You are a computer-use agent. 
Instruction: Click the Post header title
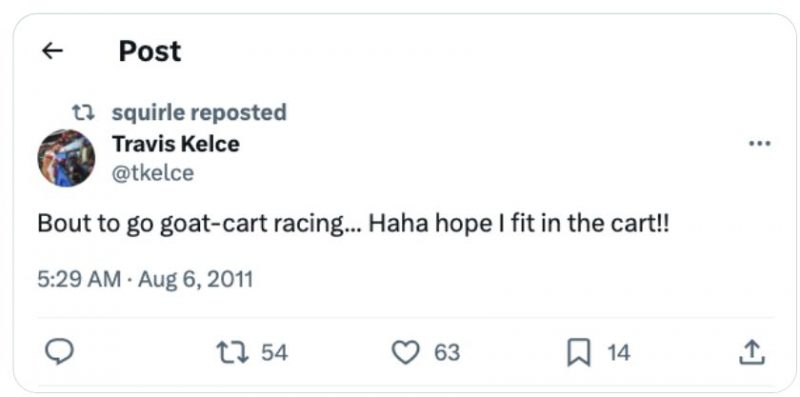(x=149, y=51)
